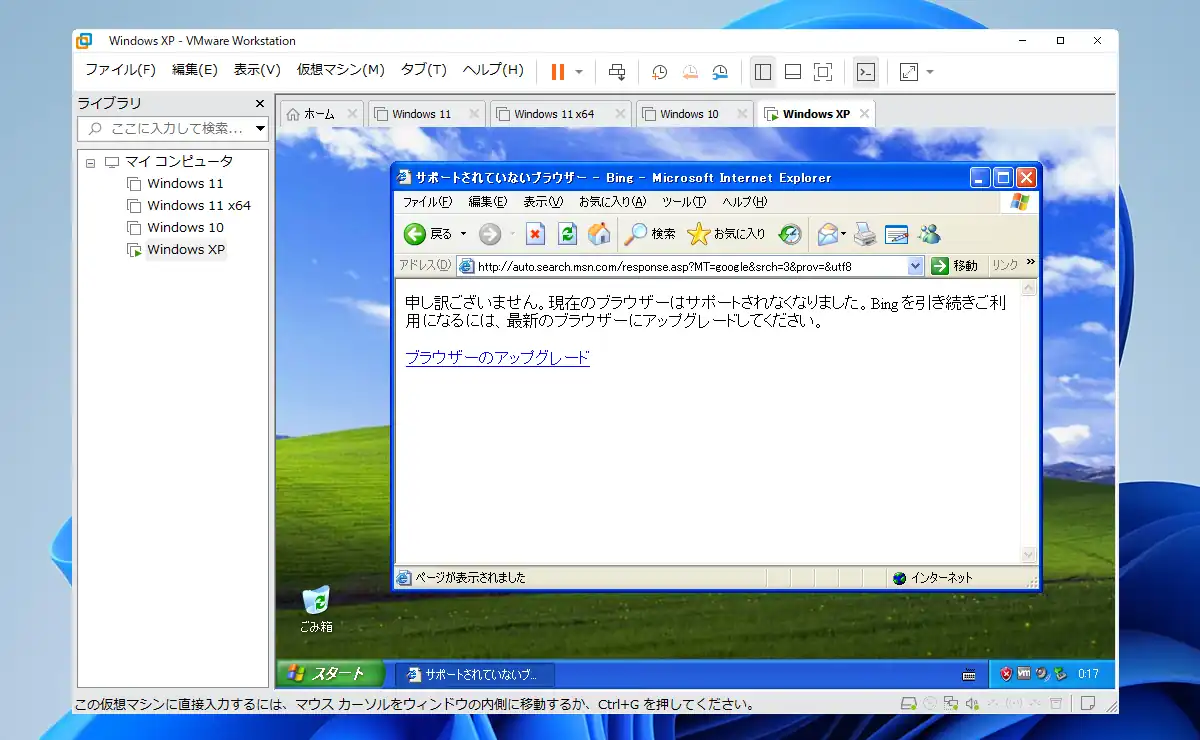The image size is (1200, 740).
Task: Enter full screen mode via toolbar icon
Action: point(823,72)
